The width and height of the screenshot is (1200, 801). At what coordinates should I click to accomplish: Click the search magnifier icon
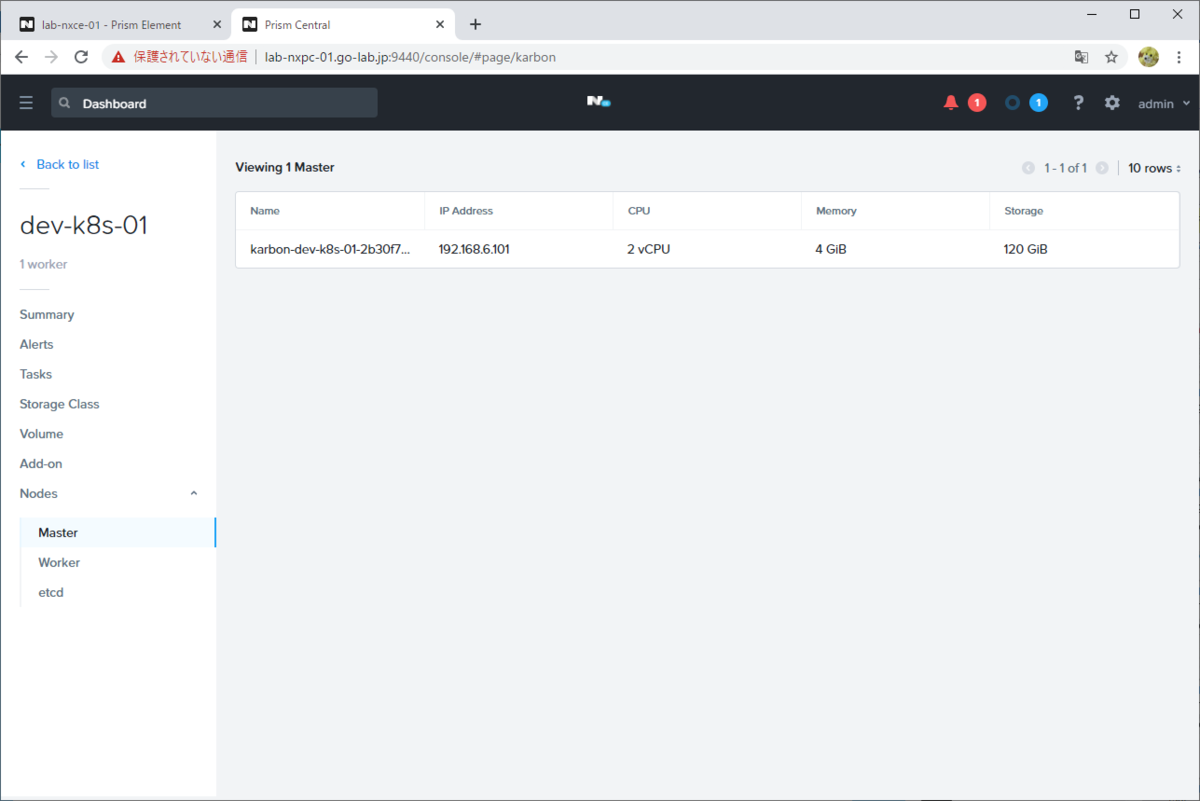65,103
